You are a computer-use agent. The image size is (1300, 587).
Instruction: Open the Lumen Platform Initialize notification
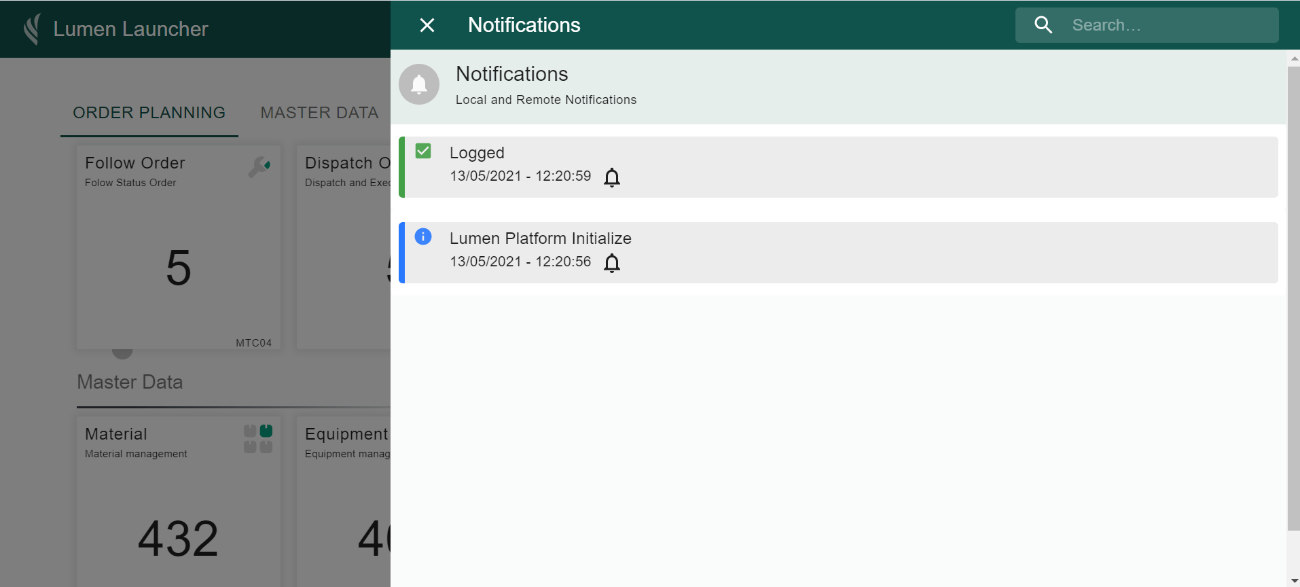coord(838,253)
